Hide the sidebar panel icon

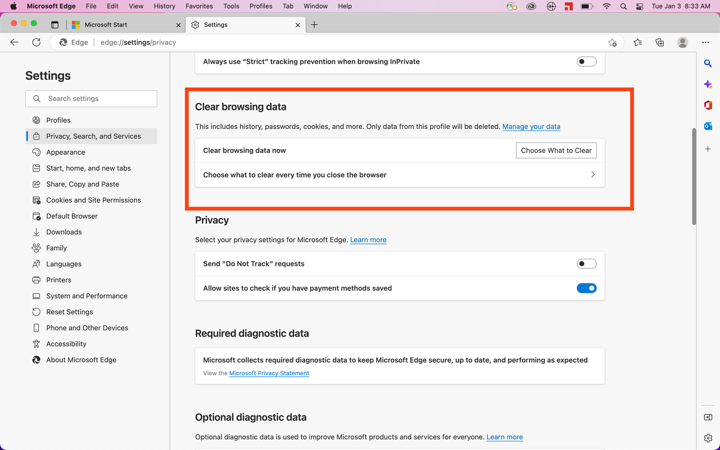708,417
